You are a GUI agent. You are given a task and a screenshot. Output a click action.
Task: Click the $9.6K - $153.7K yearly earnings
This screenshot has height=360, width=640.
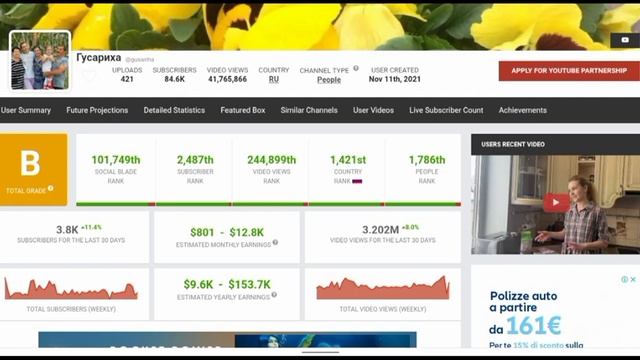[x=227, y=284]
